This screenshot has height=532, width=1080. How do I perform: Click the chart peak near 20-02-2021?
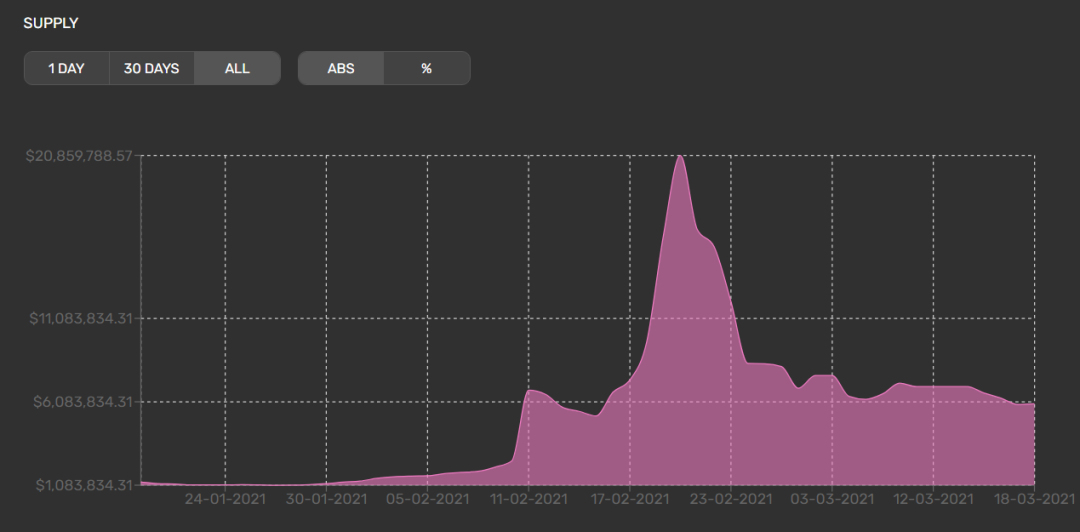point(680,156)
